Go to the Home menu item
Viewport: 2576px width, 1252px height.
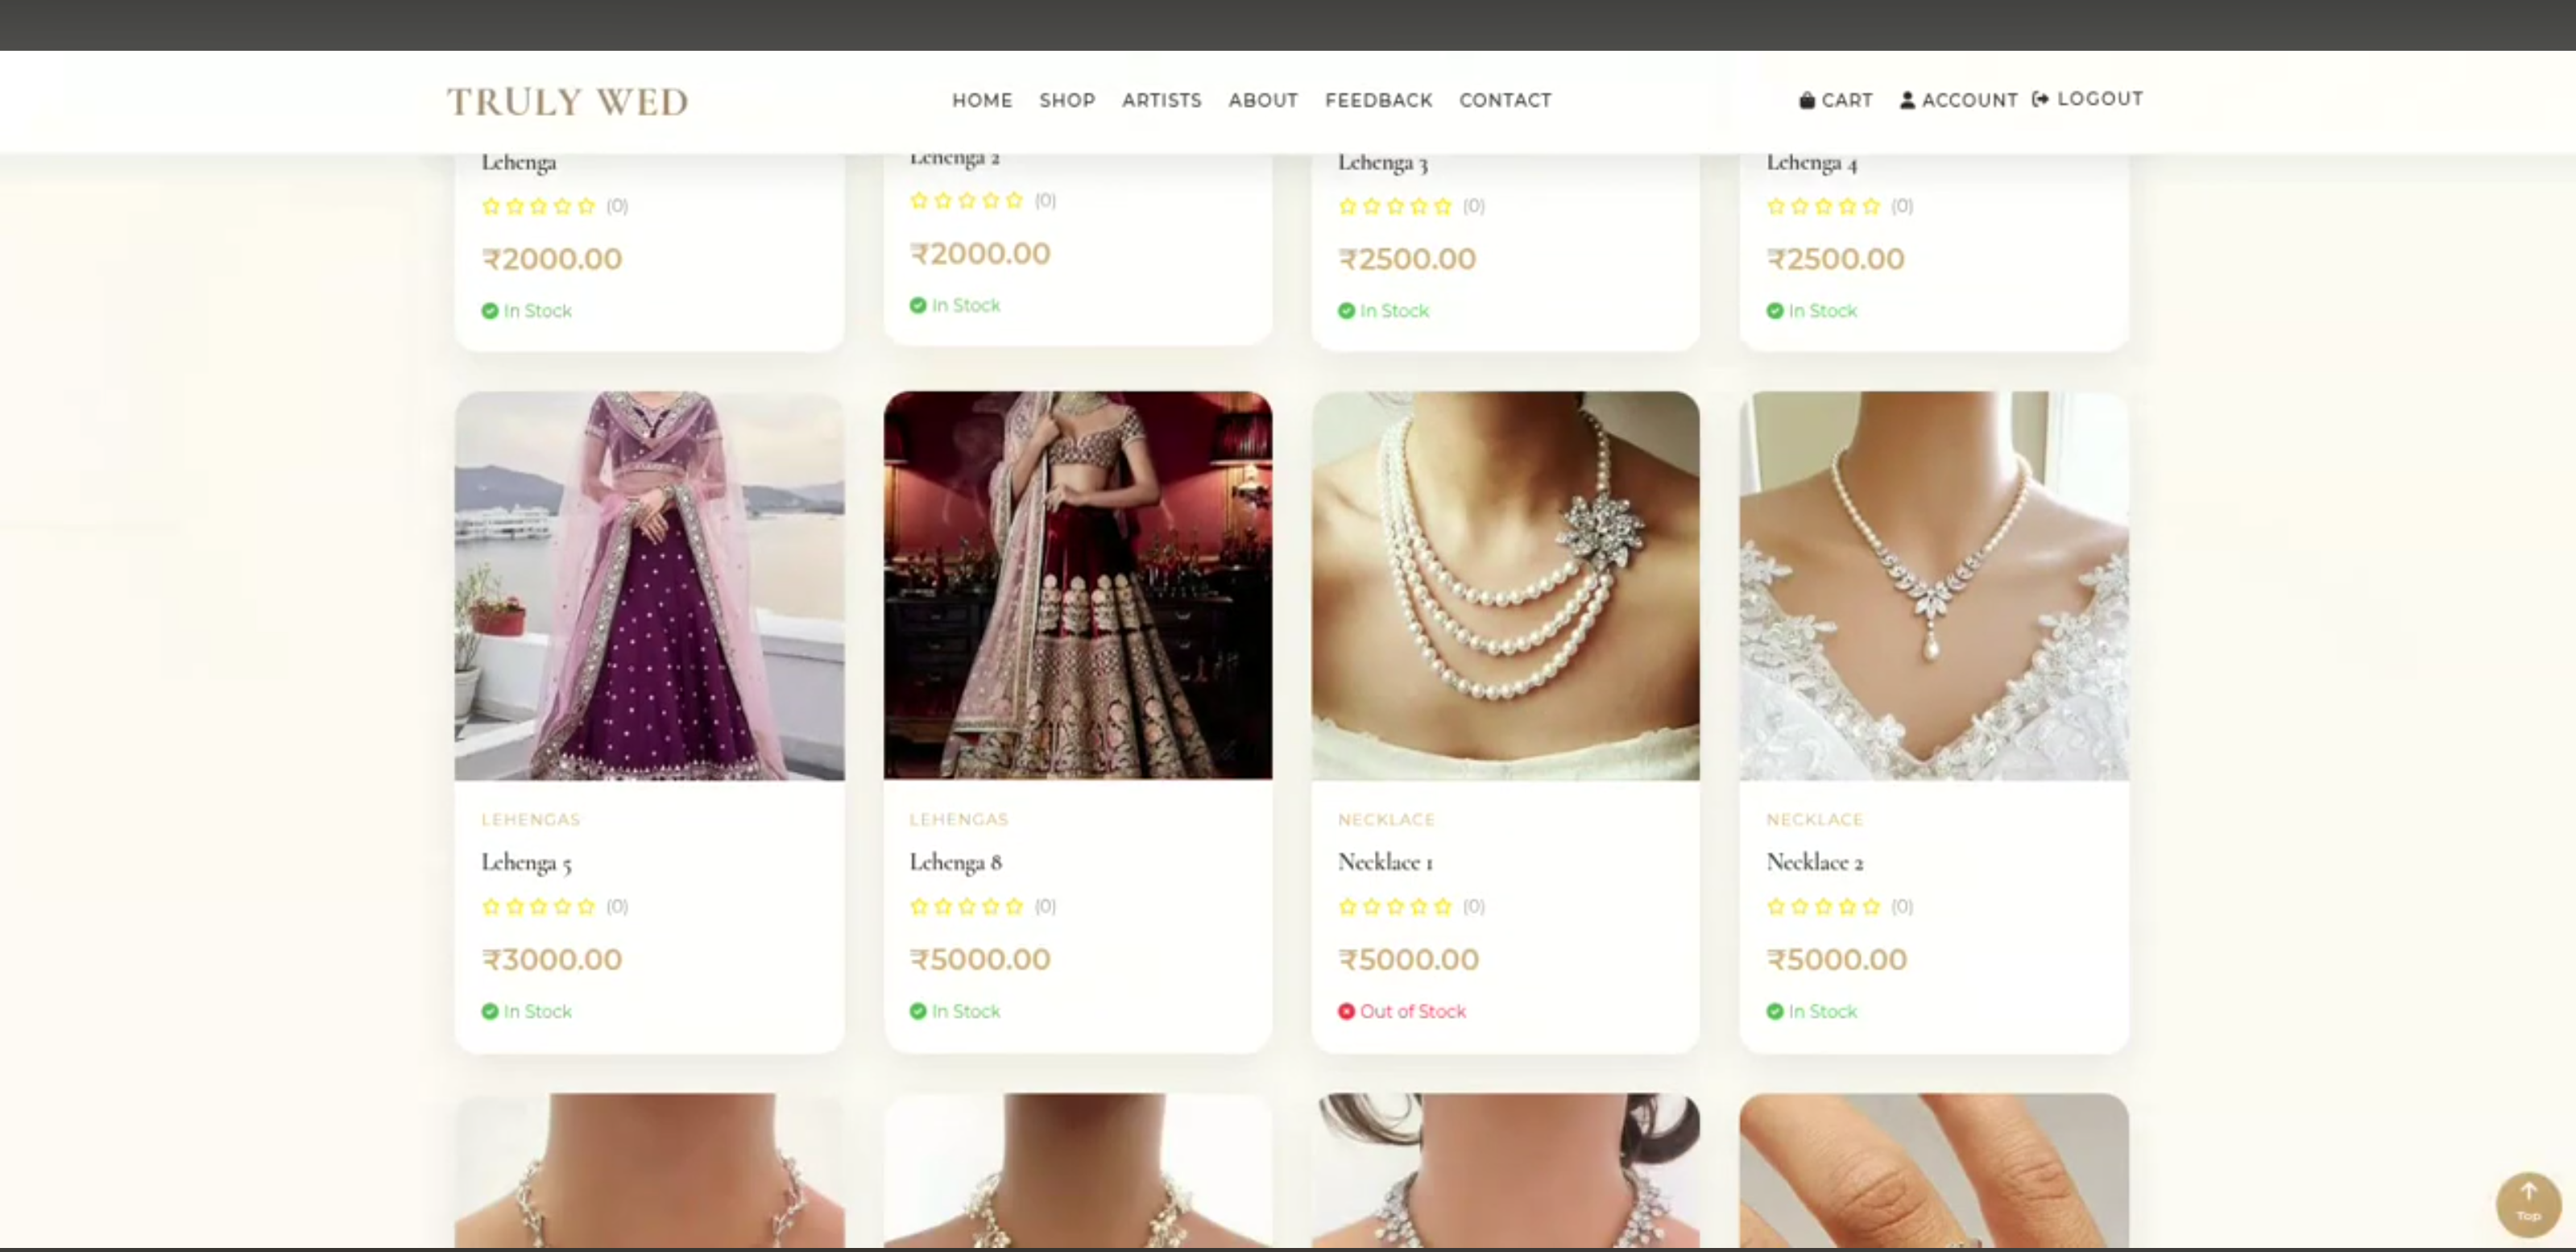(x=982, y=100)
